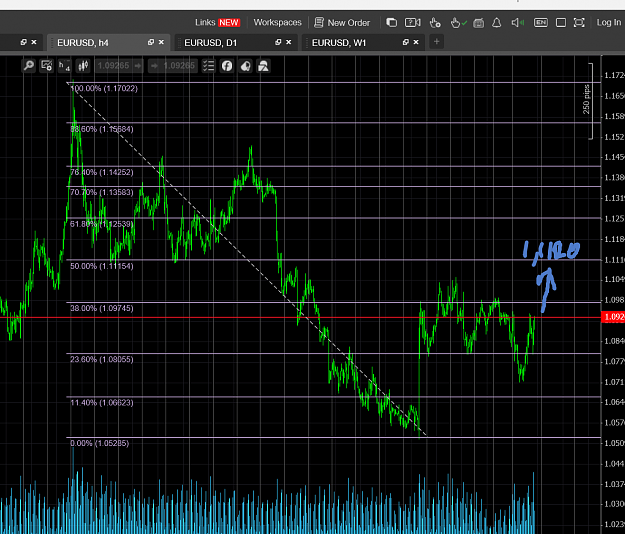This screenshot has width=625, height=534.
Task: Click the stacked windows icon after New Order
Action: (391, 23)
